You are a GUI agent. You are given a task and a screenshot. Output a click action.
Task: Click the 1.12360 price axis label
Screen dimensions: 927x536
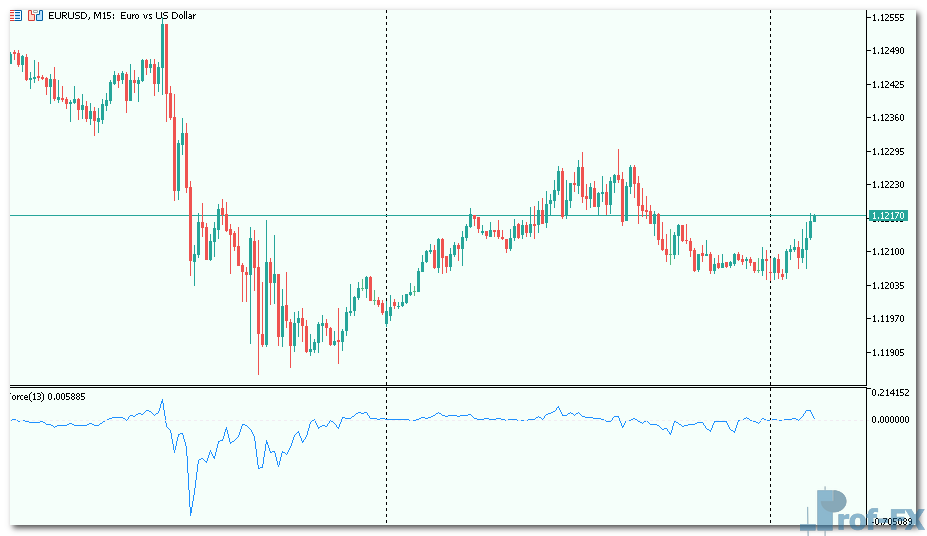(x=888, y=118)
